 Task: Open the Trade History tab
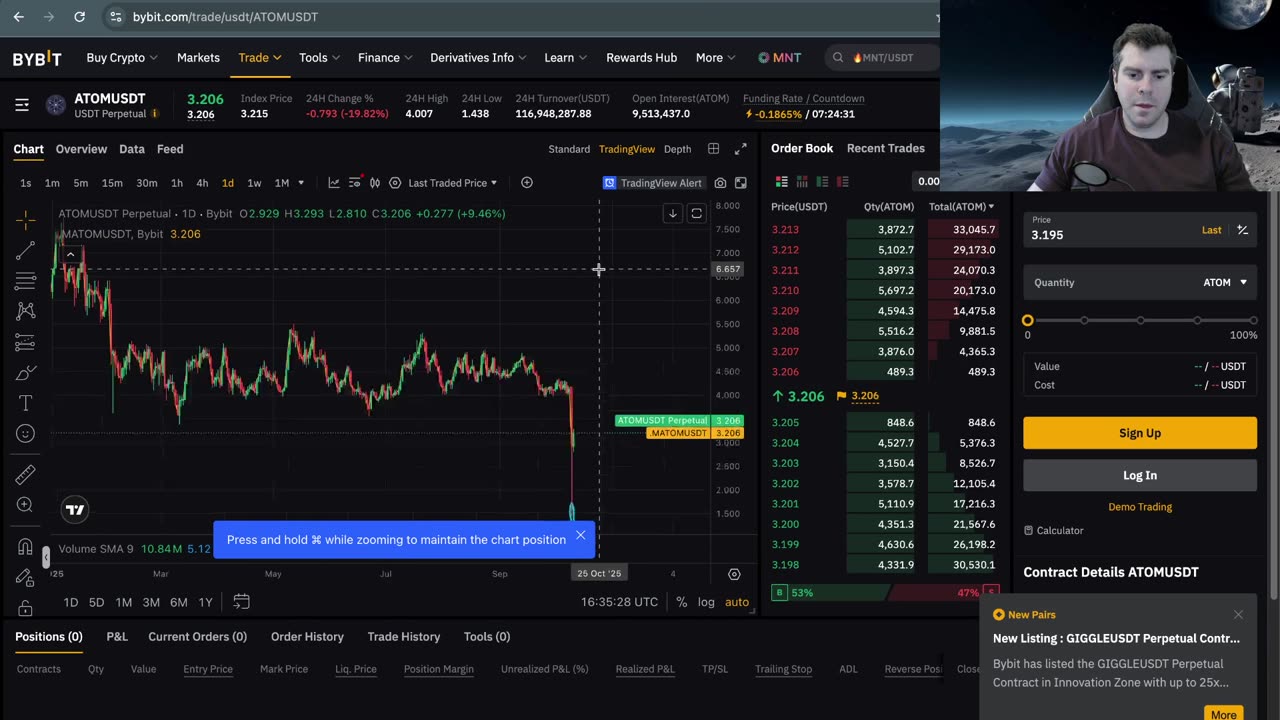[x=404, y=637]
